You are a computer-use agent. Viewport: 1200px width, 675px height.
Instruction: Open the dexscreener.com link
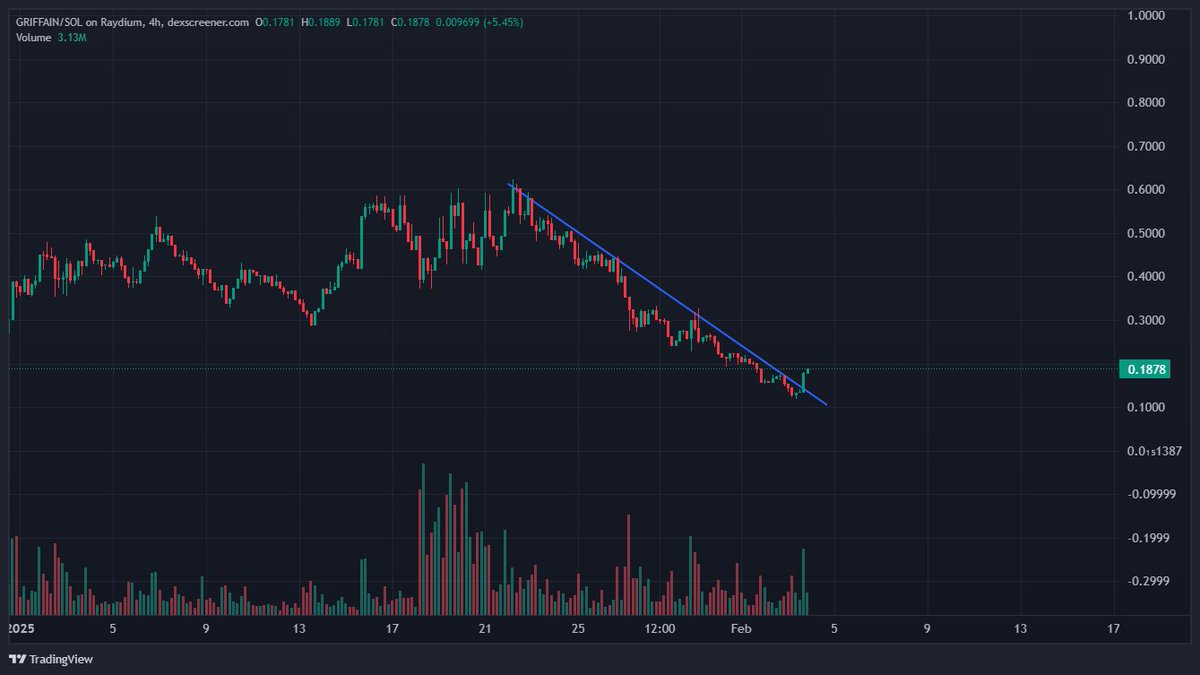[207, 21]
